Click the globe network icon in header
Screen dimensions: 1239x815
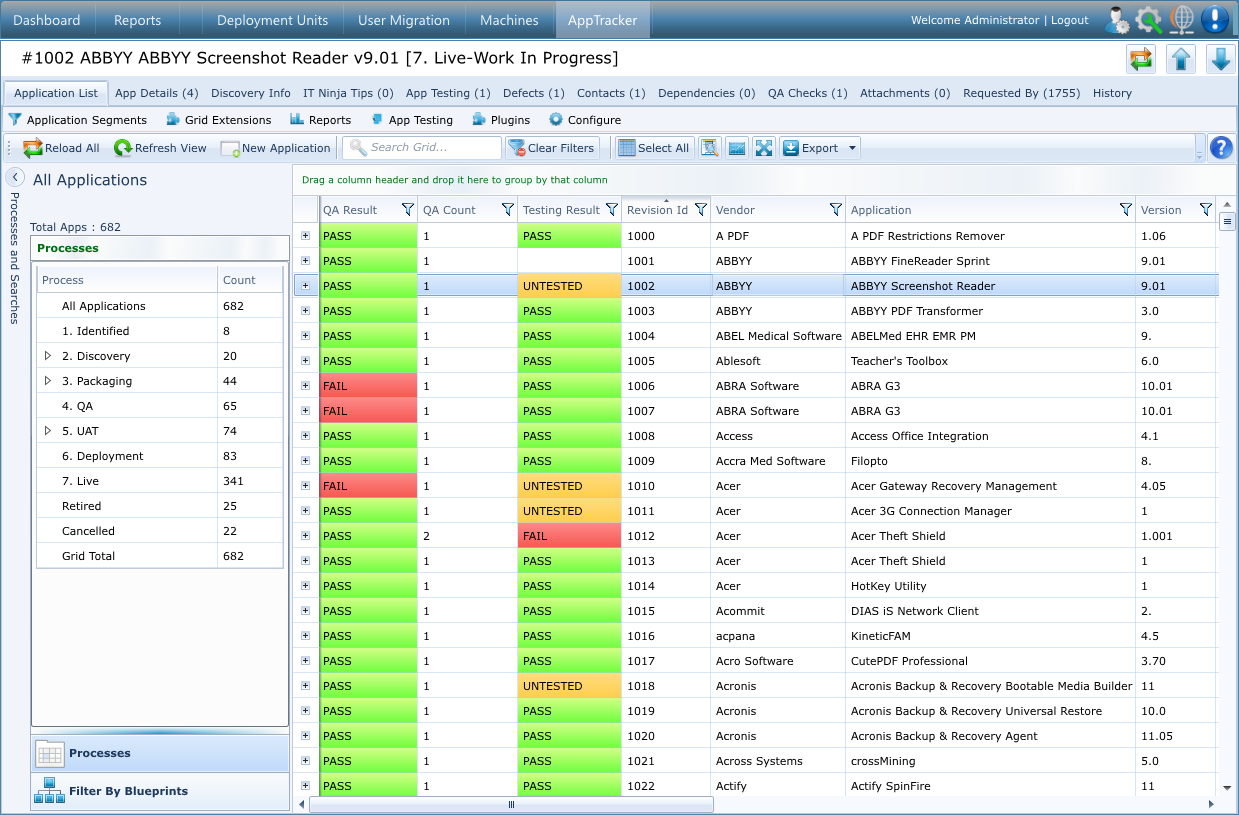(1182, 19)
